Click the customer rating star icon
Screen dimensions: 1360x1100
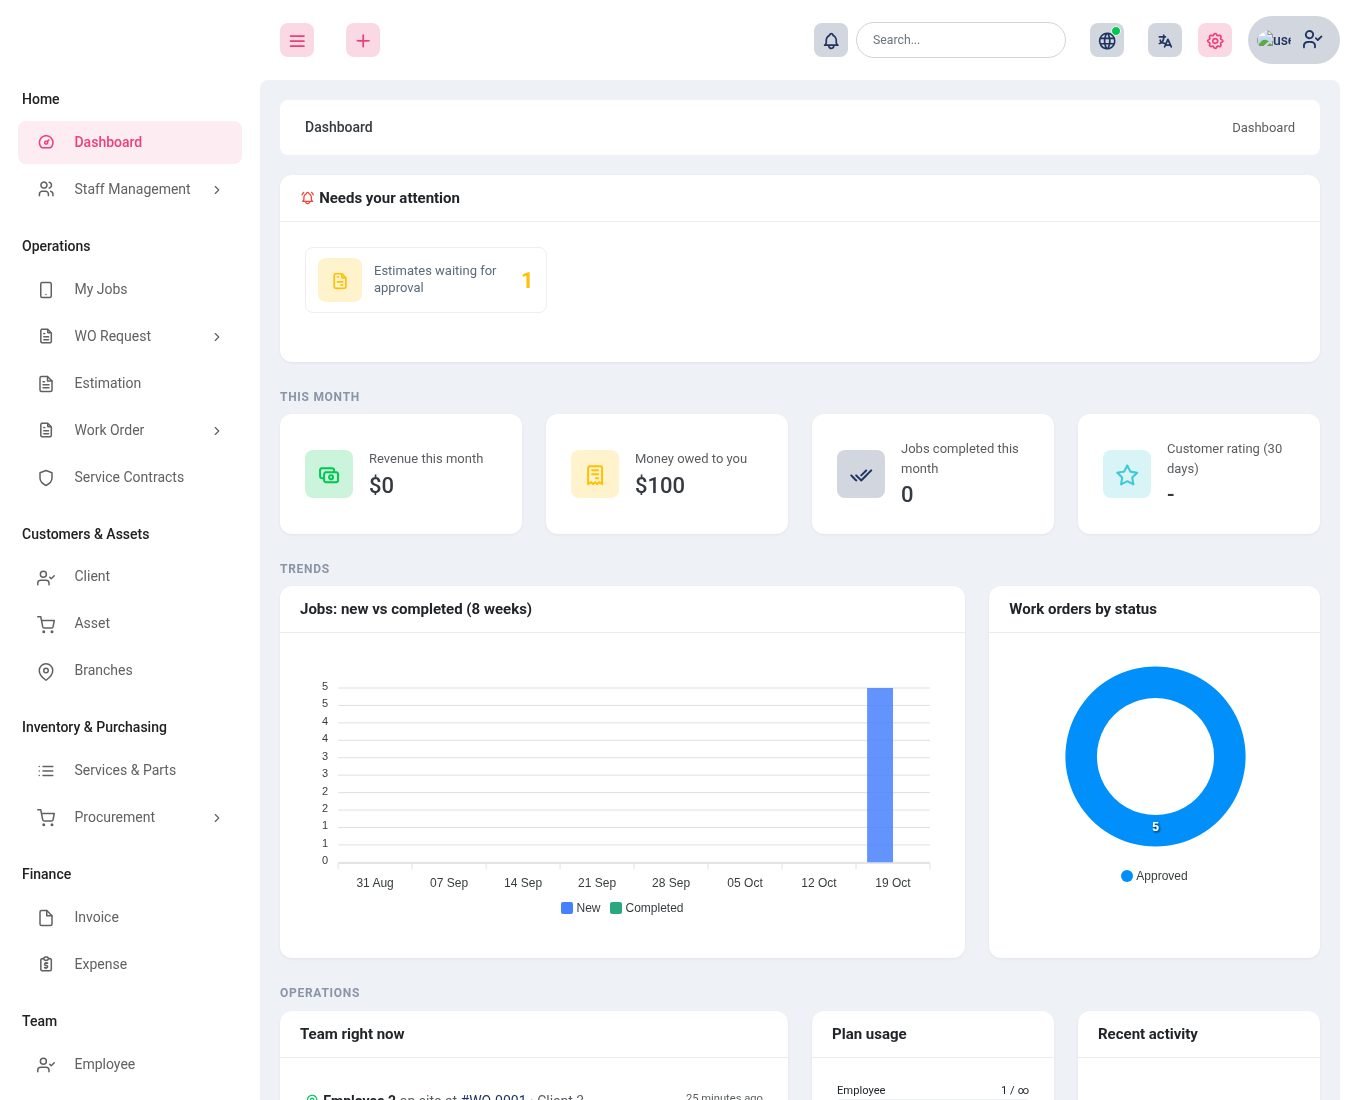coord(1127,474)
